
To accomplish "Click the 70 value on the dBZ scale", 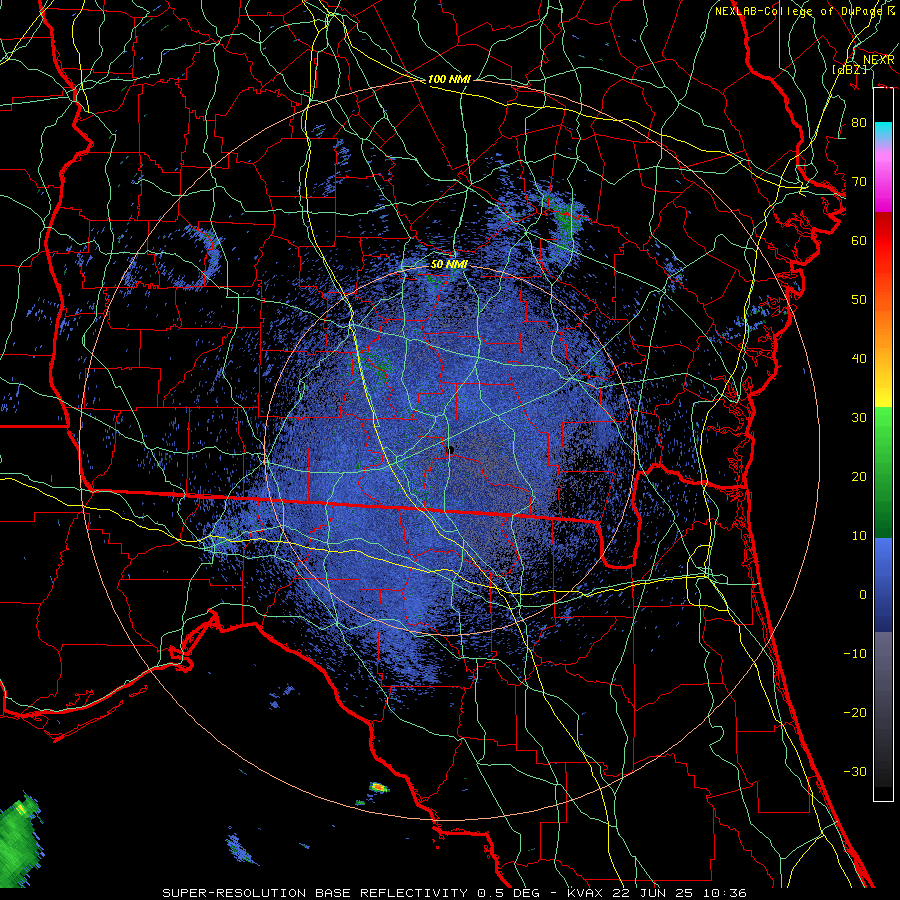I will 859,182.
